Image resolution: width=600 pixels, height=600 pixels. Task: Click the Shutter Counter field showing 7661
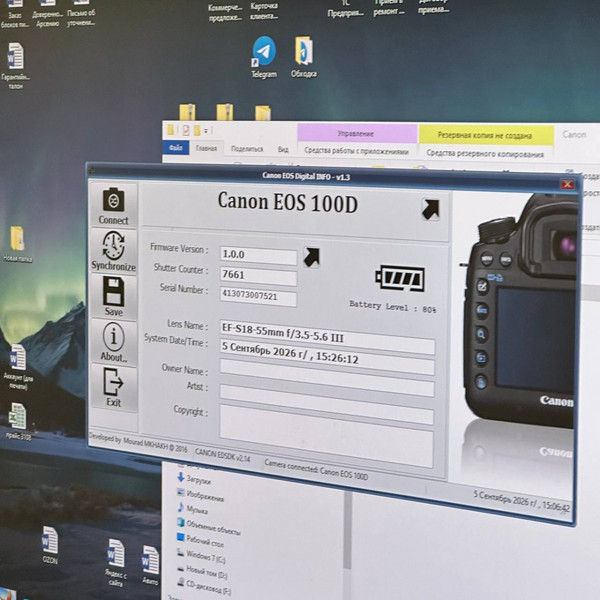[x=258, y=276]
